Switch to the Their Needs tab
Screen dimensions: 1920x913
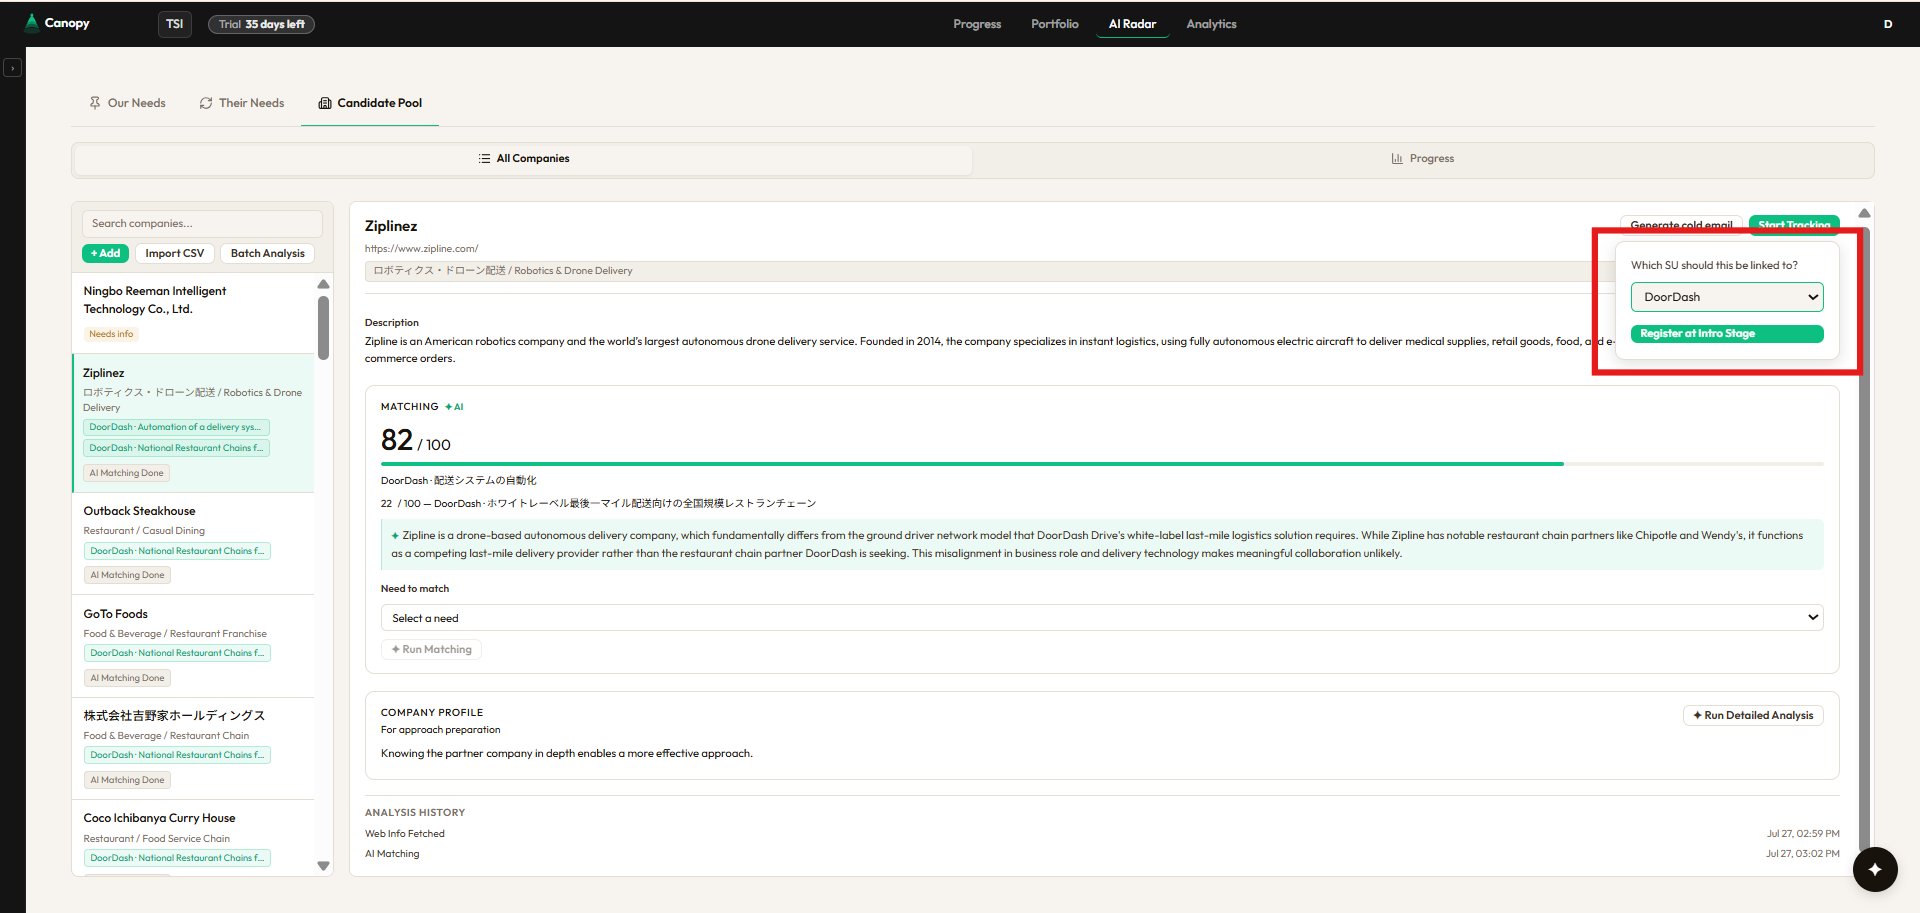coord(242,103)
